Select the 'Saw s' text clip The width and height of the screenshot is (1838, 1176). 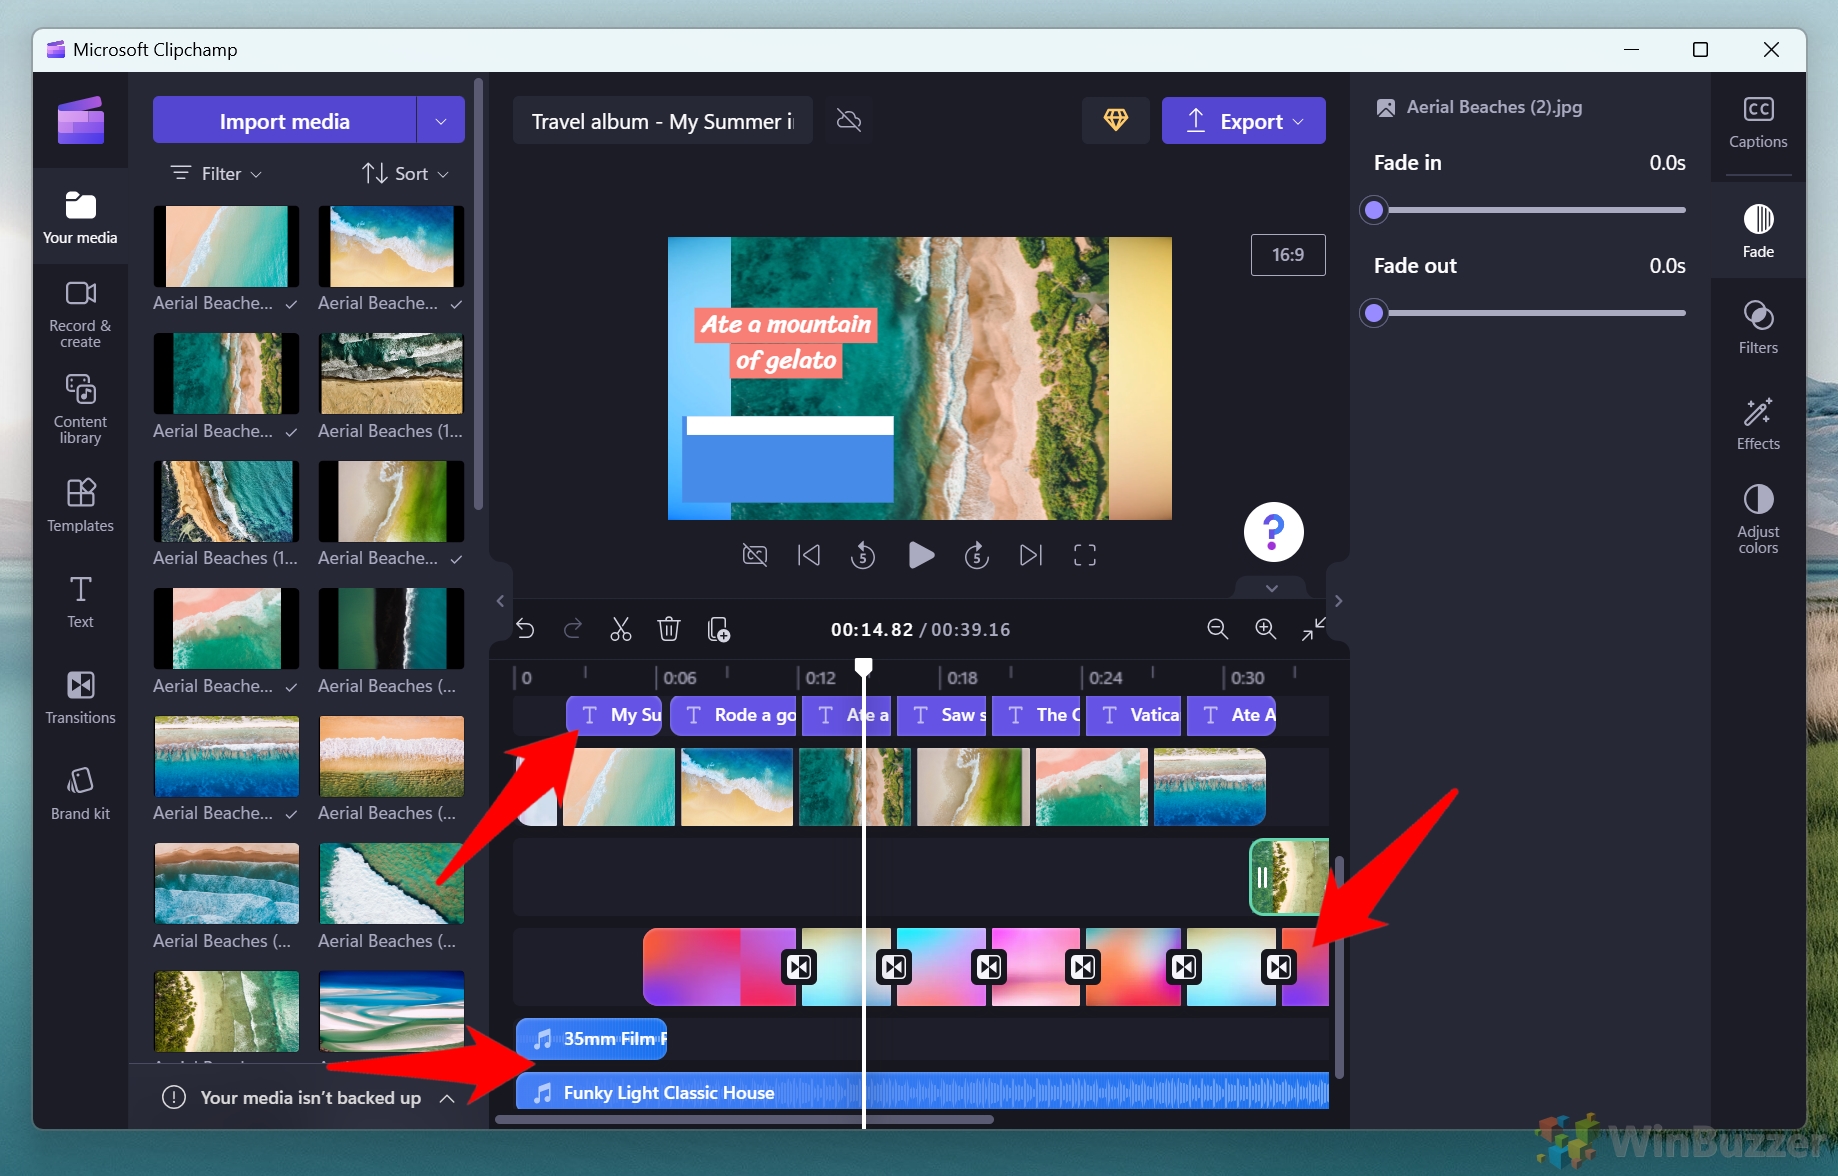point(942,715)
